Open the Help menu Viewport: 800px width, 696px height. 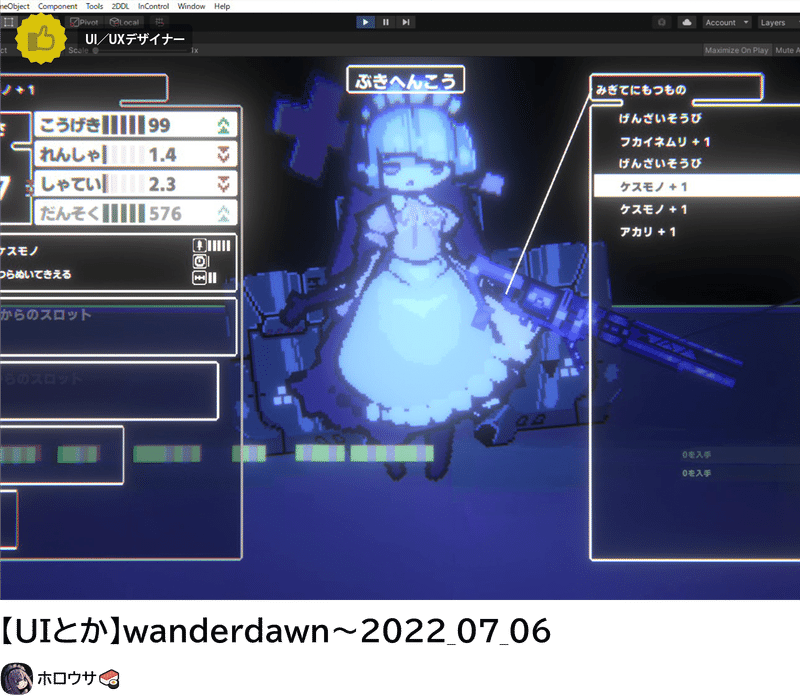[222, 6]
